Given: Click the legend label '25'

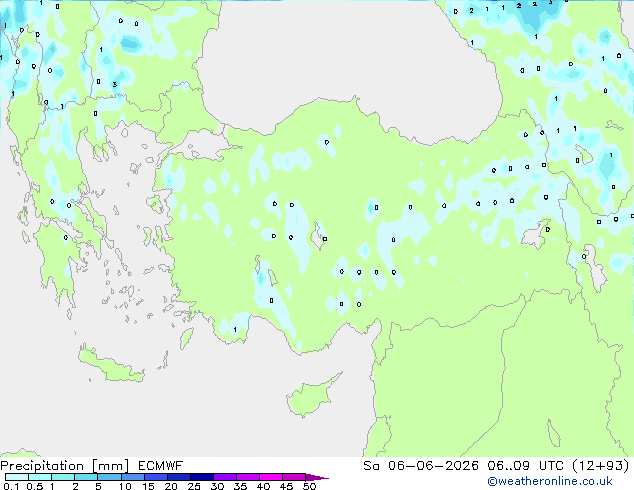Looking at the screenshot, I should click(x=194, y=486).
